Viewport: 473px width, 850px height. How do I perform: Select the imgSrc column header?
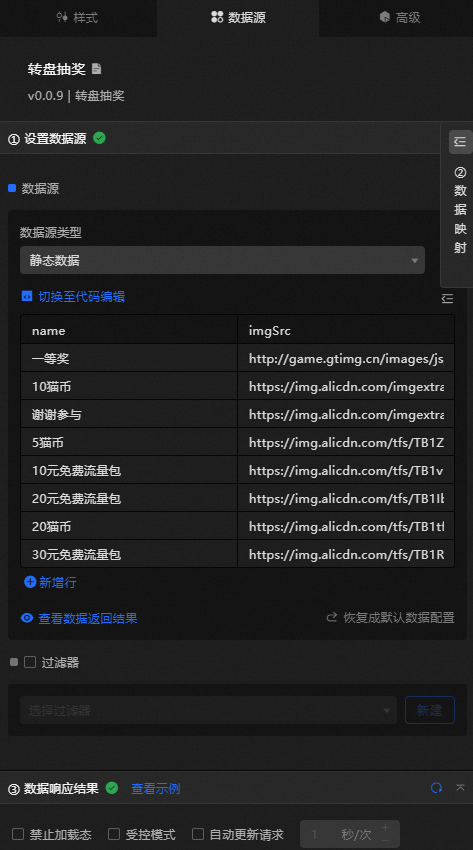click(346, 330)
